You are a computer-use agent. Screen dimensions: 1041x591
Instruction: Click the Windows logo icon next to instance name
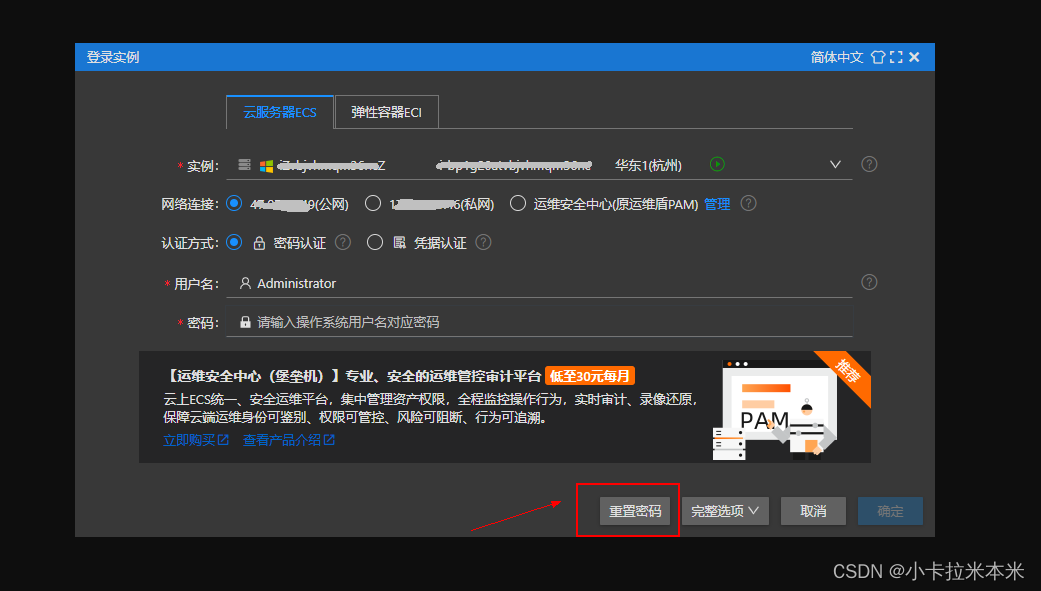point(266,163)
